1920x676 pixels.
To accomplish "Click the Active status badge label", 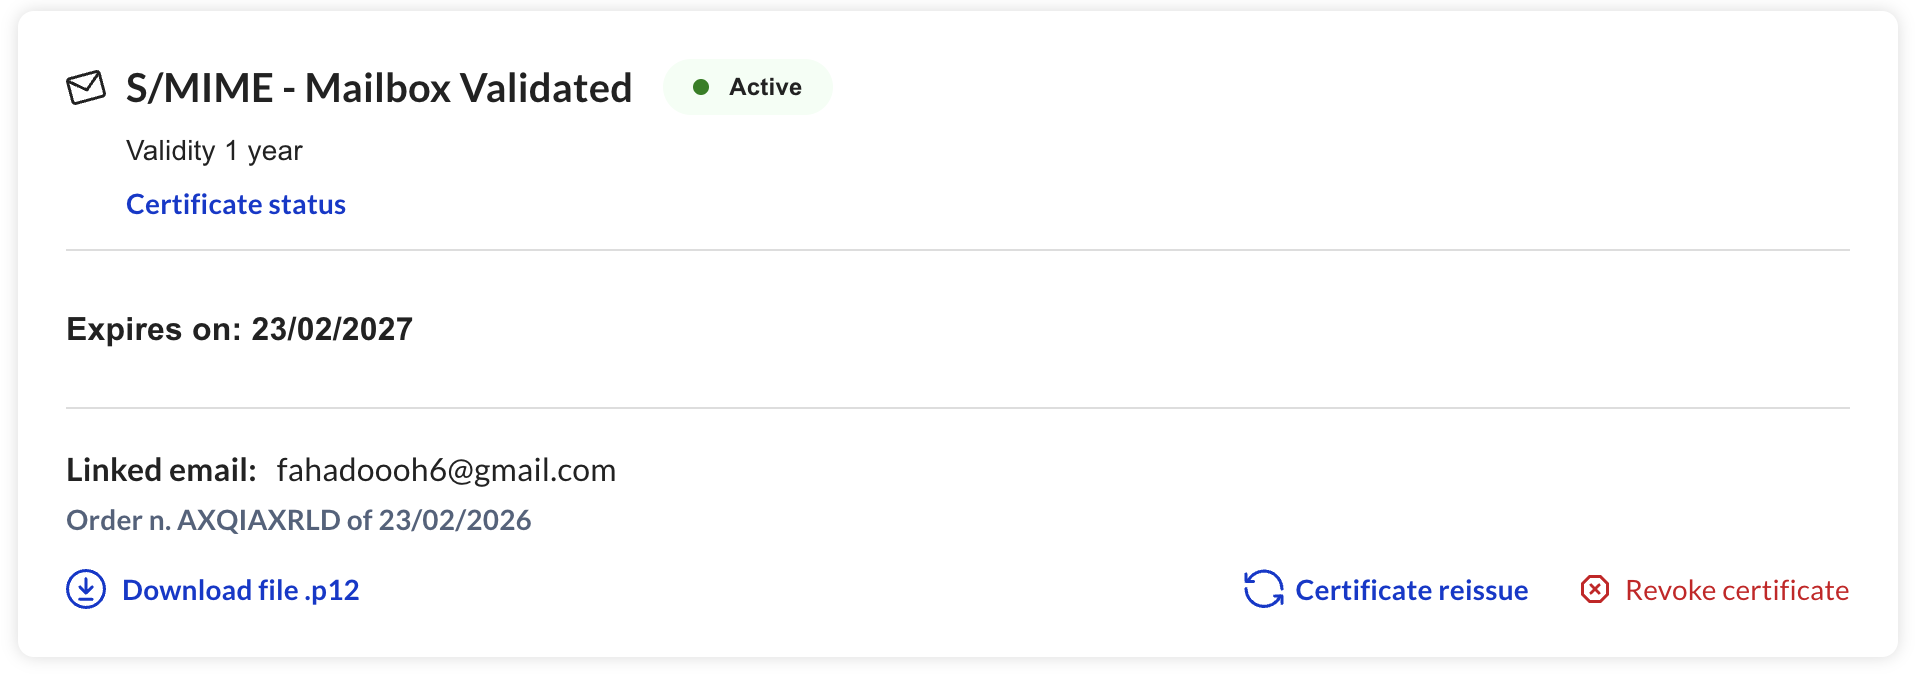I will pyautogui.click(x=765, y=88).
